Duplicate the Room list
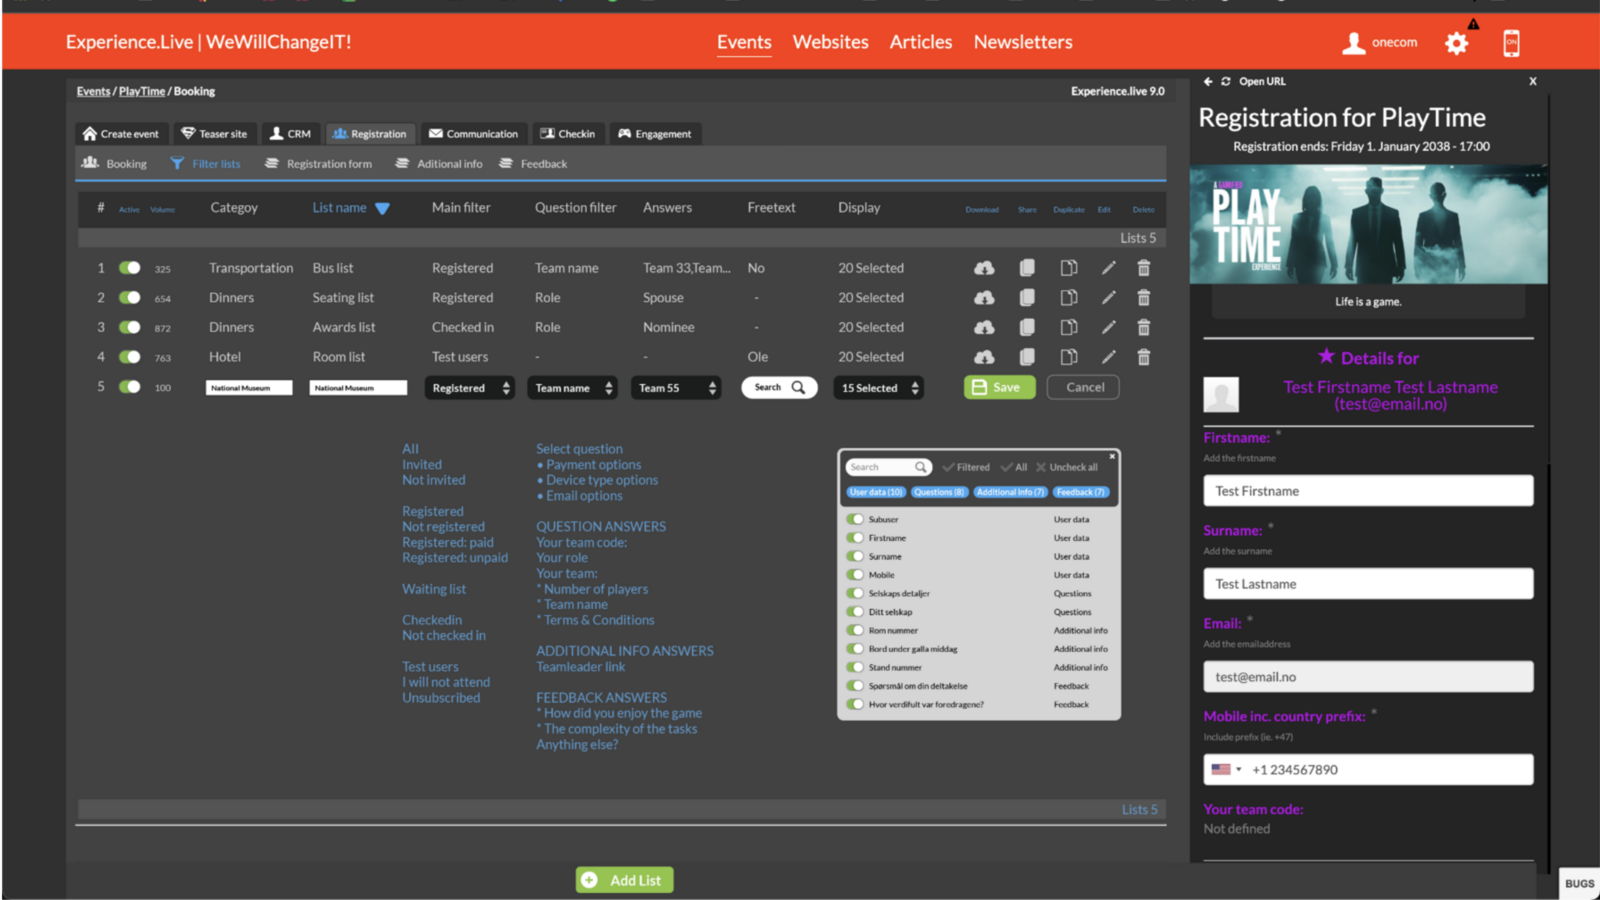This screenshot has width=1600, height=900. [x=1068, y=357]
